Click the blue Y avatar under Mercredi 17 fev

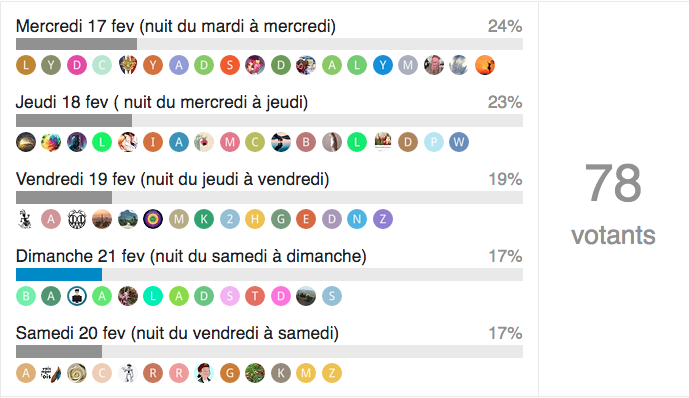tap(383, 65)
